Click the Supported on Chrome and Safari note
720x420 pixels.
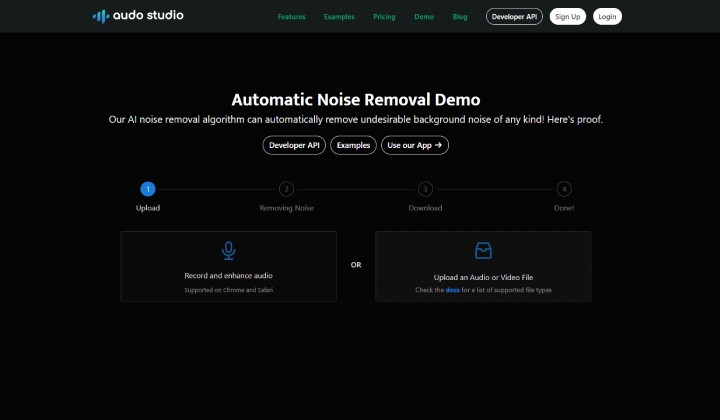pos(229,290)
